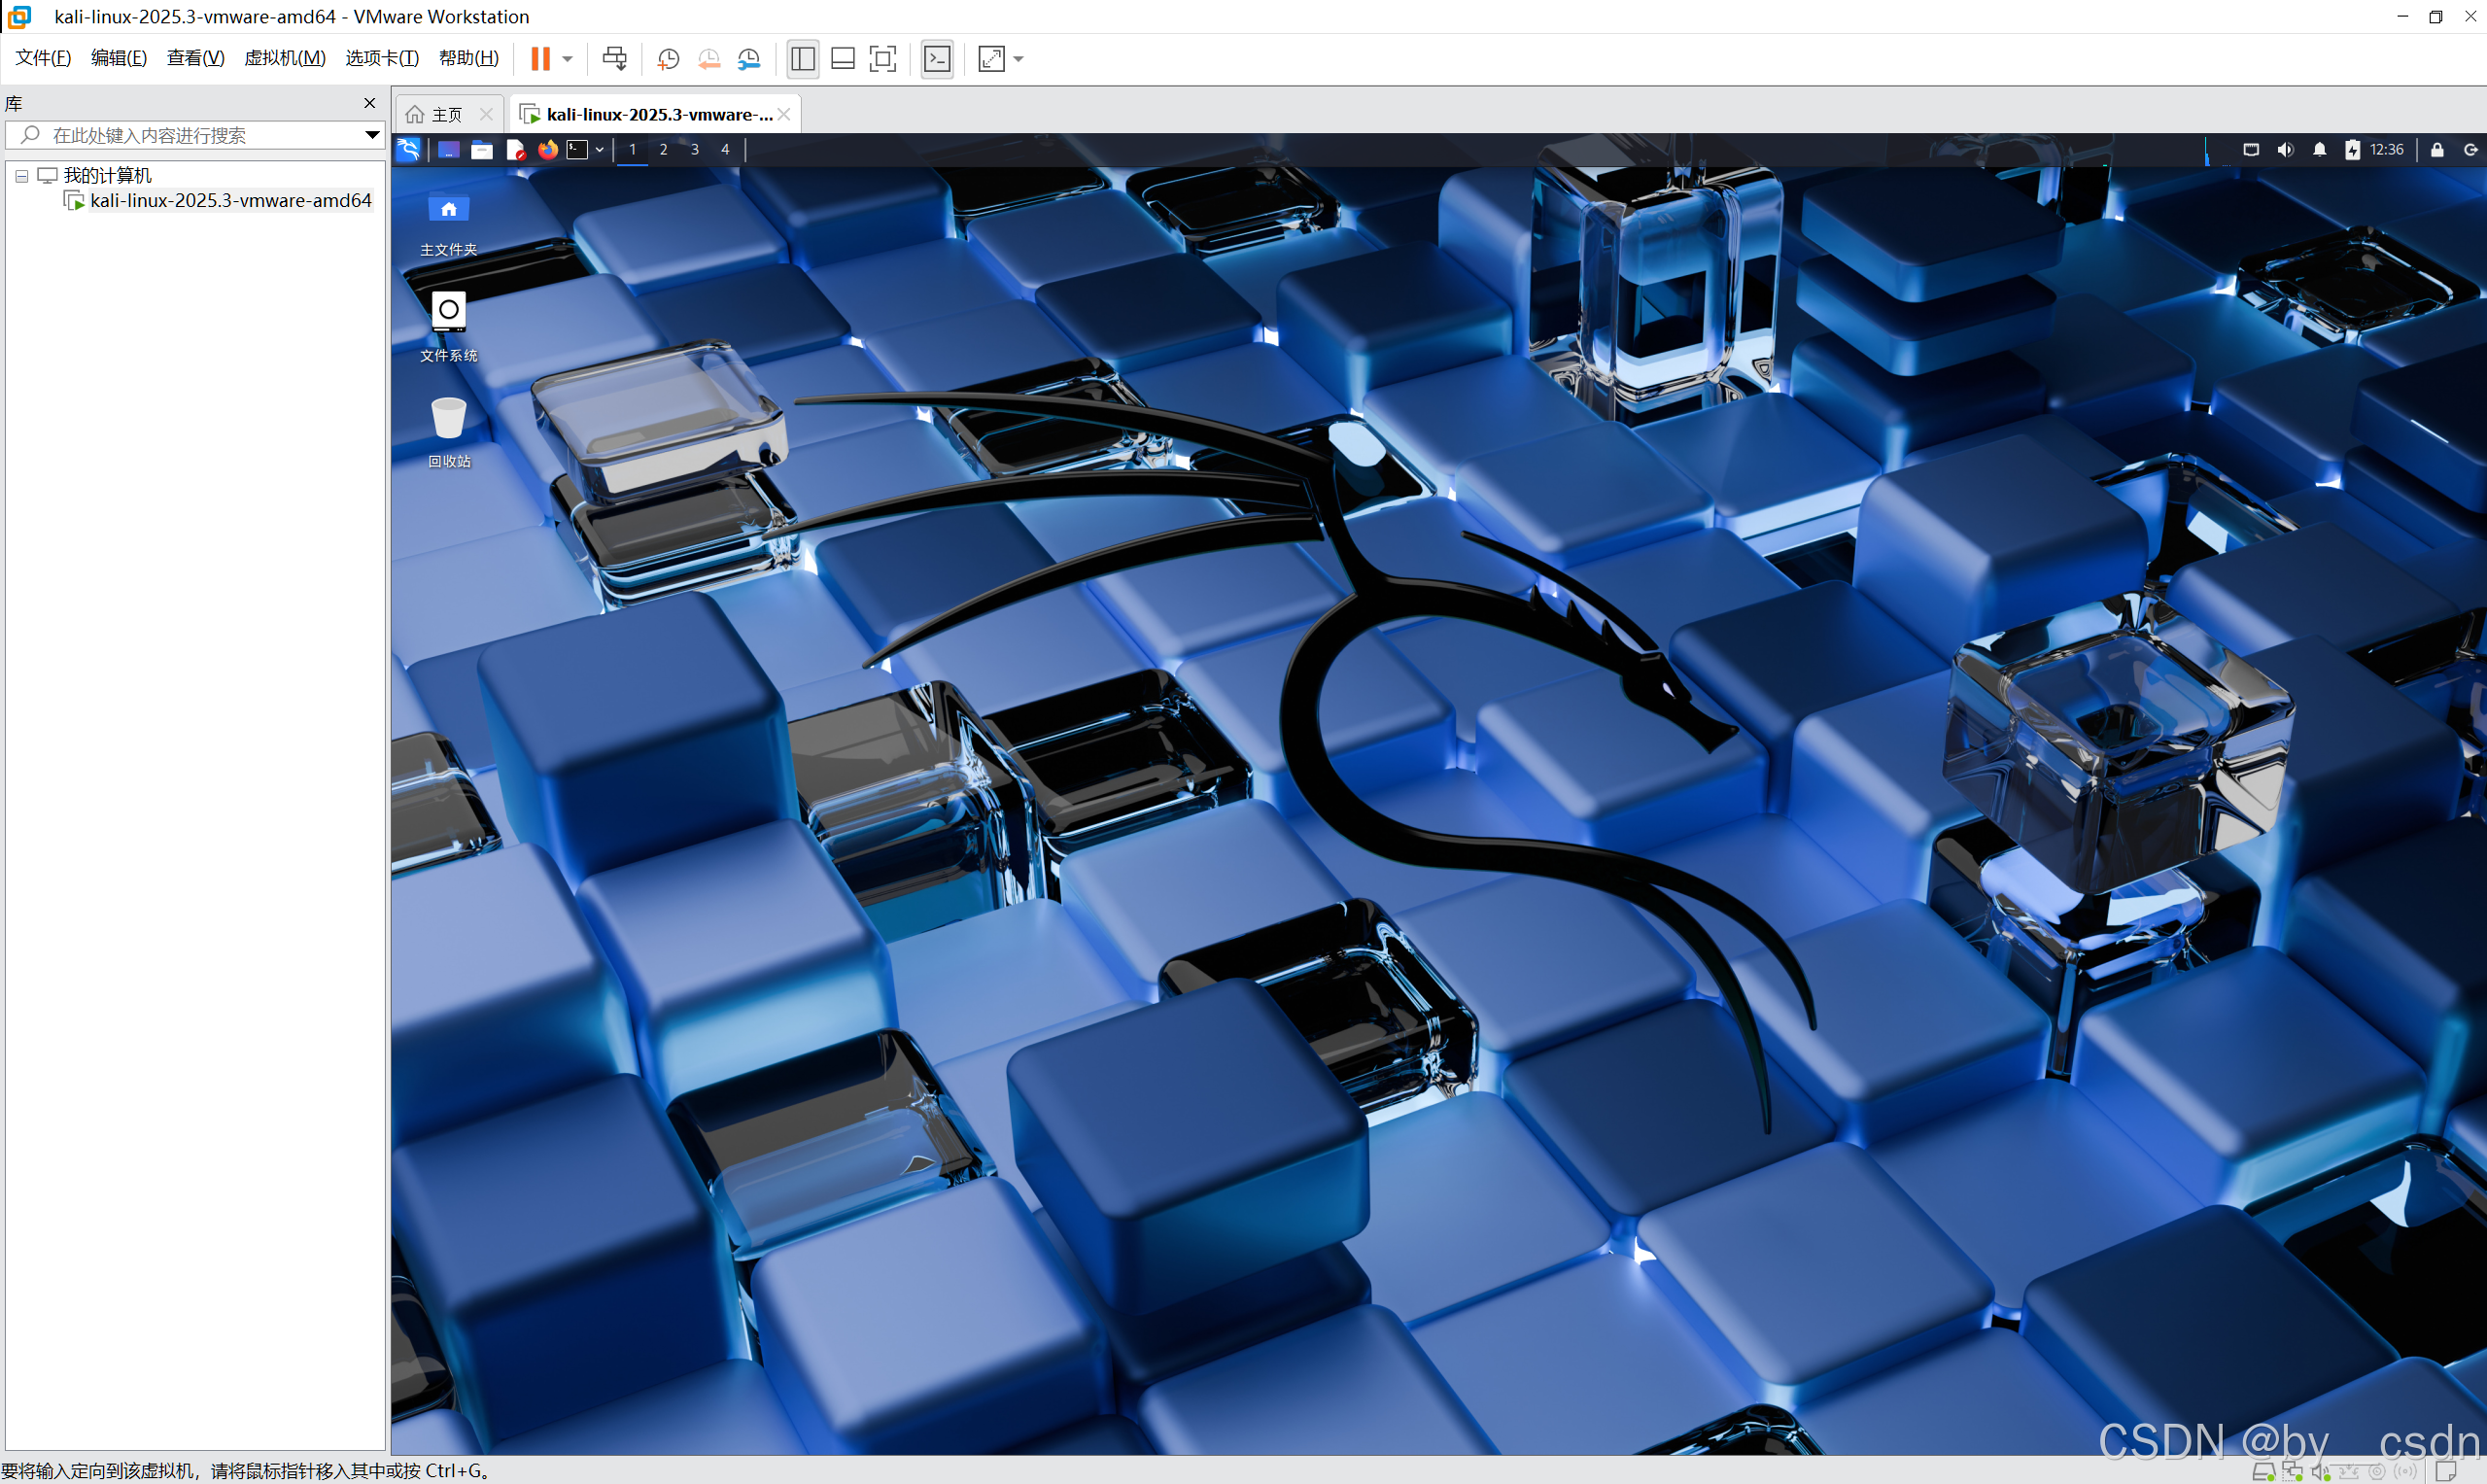Collapse the 我的计算机 tree node
The width and height of the screenshot is (2487, 1484).
coord(21,176)
